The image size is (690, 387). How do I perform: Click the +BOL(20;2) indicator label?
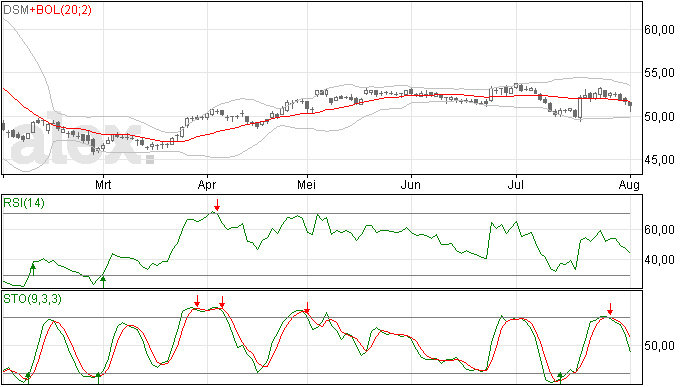pyautogui.click(x=61, y=10)
